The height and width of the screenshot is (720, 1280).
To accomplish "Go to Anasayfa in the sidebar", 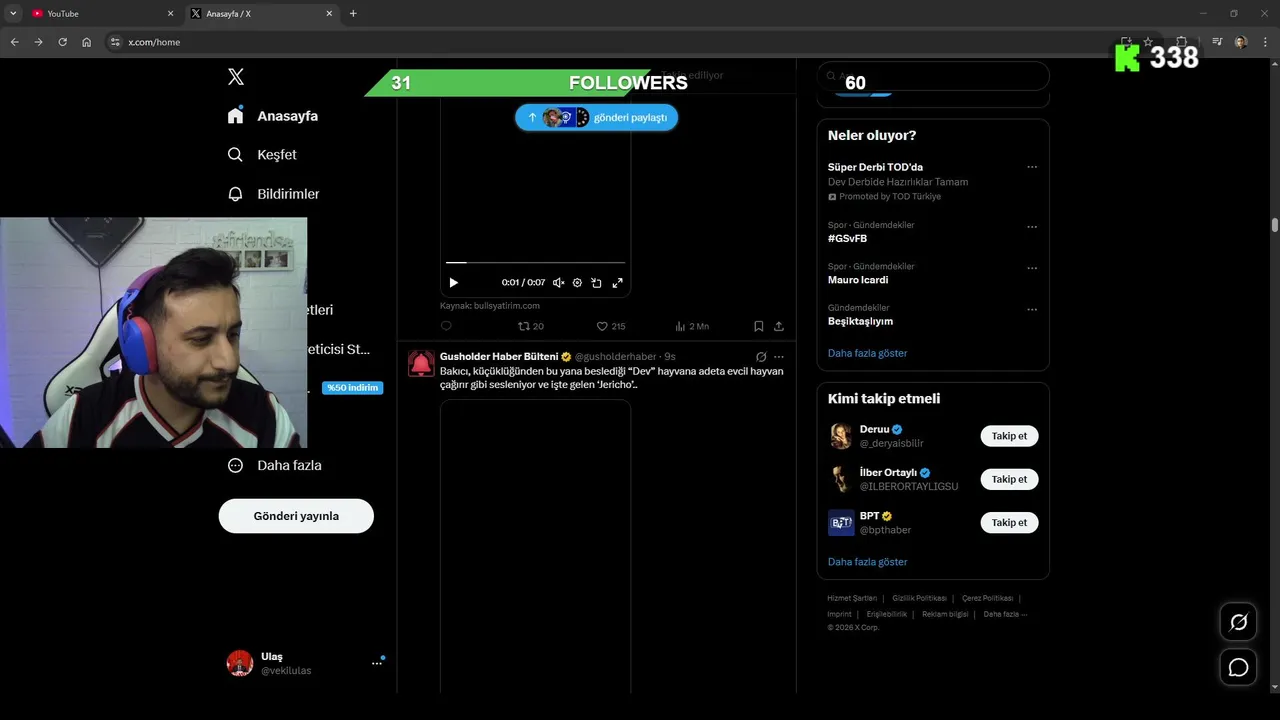I will click(x=273, y=116).
